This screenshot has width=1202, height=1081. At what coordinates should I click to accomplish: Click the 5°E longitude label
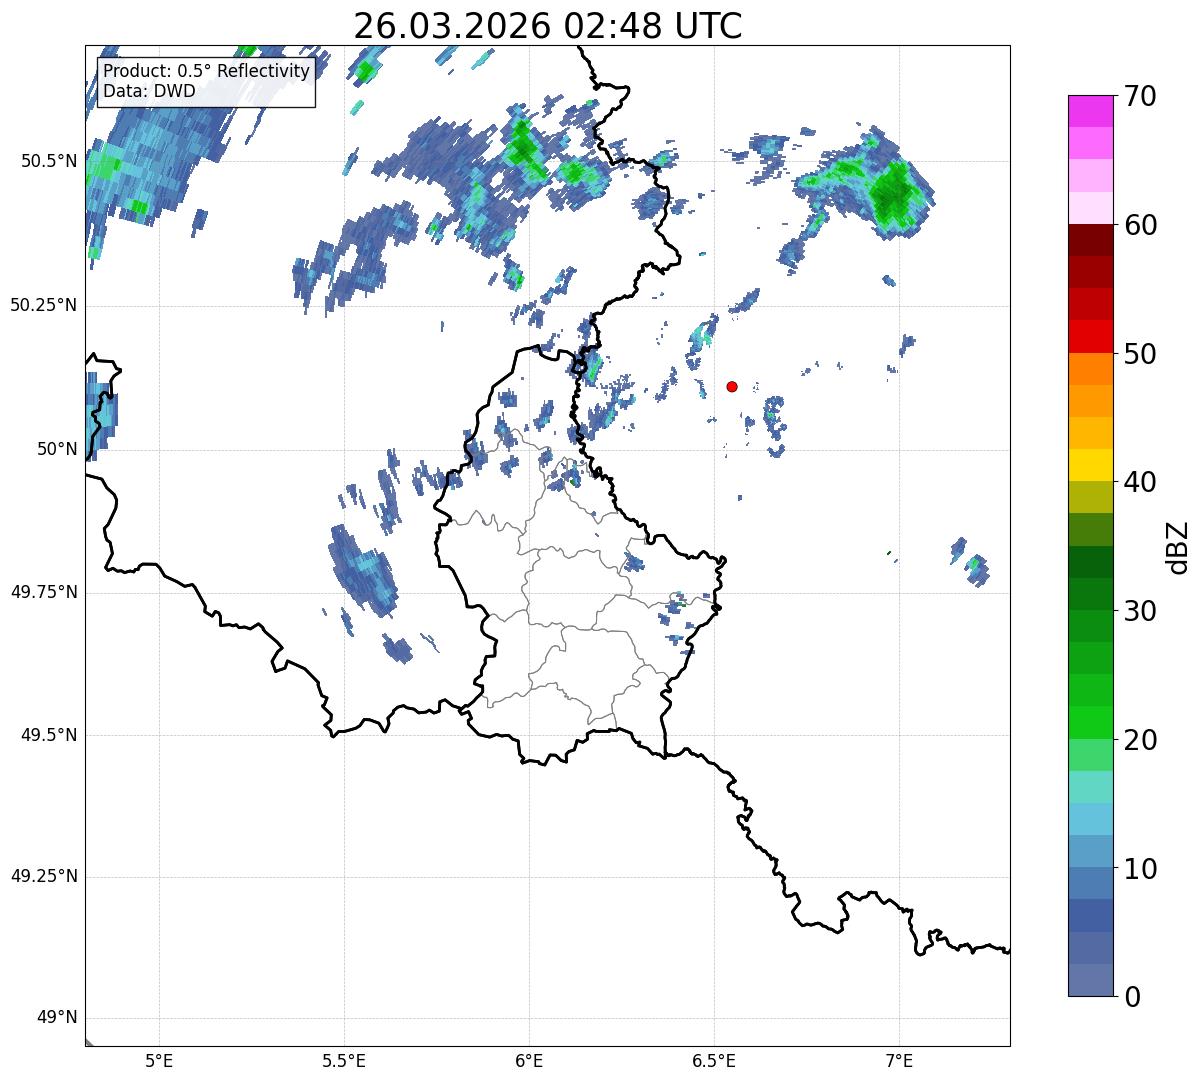[x=159, y=1060]
